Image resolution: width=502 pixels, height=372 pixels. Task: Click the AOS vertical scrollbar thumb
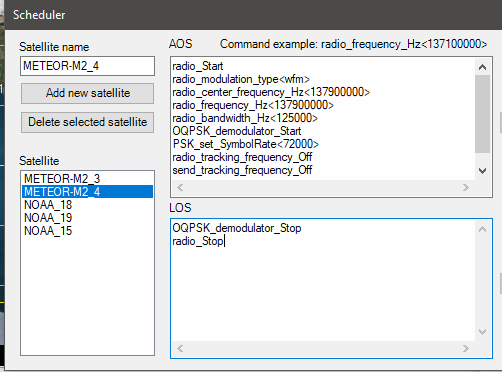click(482, 114)
